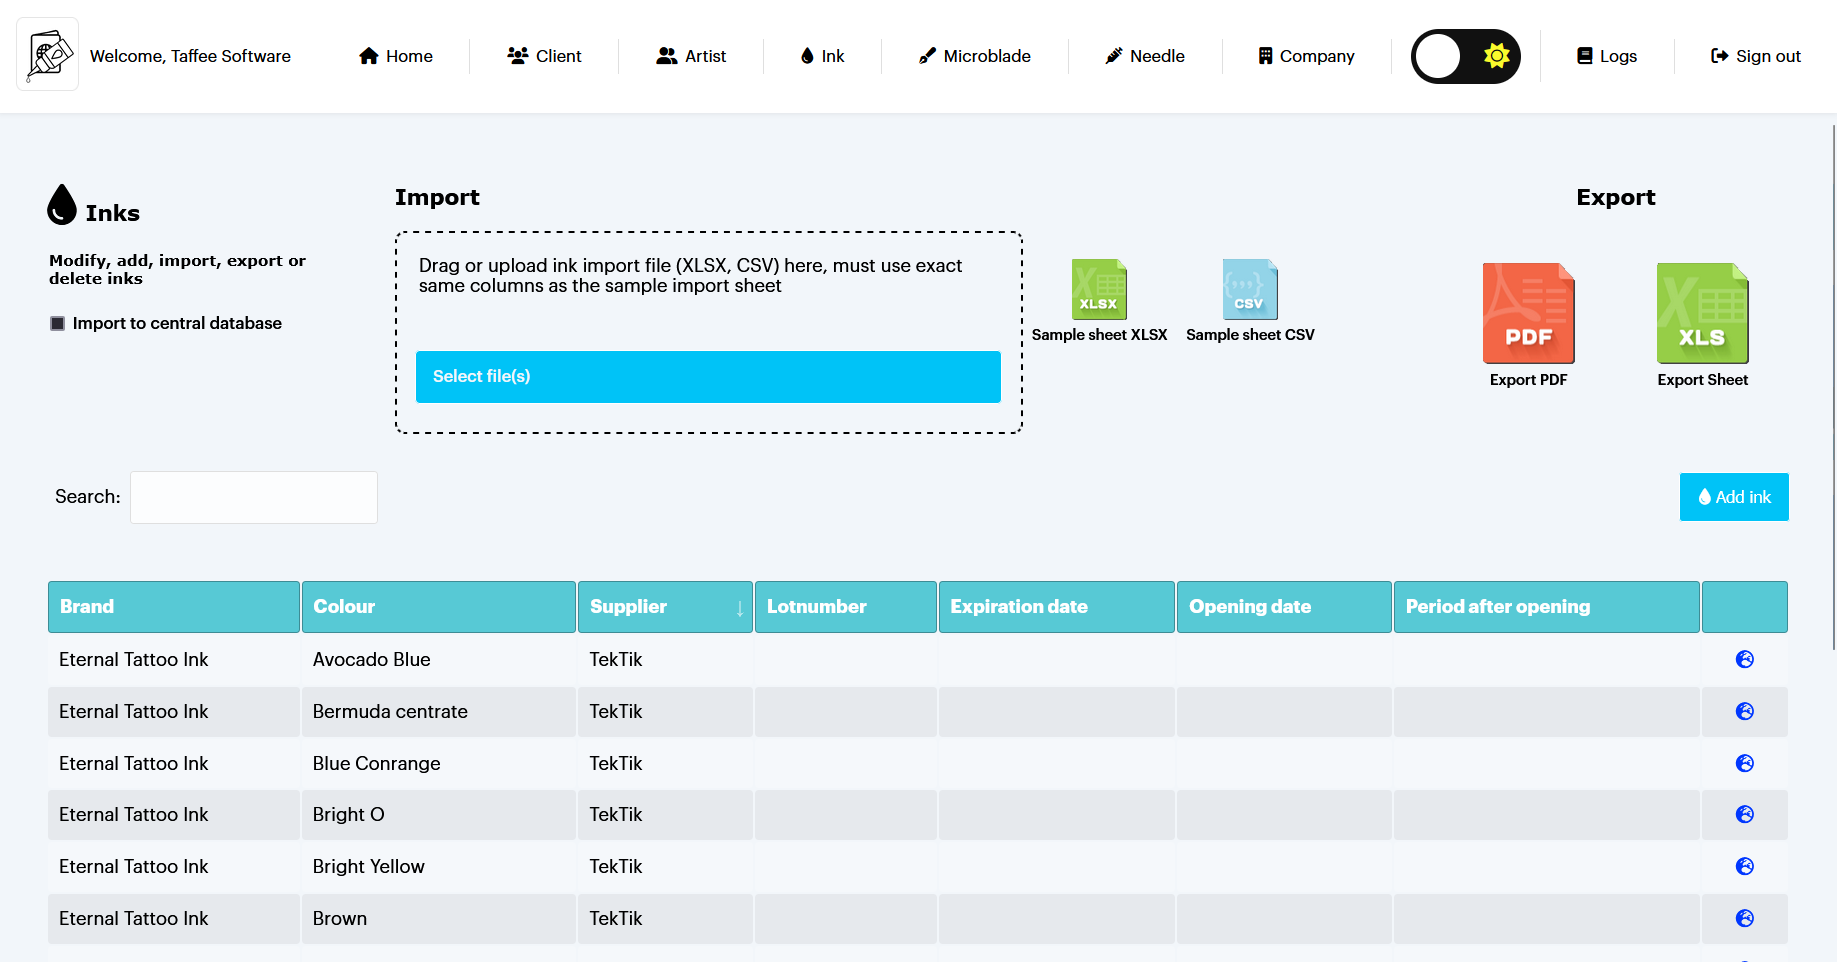1837x962 pixels.
Task: Click the Taffee Software logo icon
Action: point(48,55)
